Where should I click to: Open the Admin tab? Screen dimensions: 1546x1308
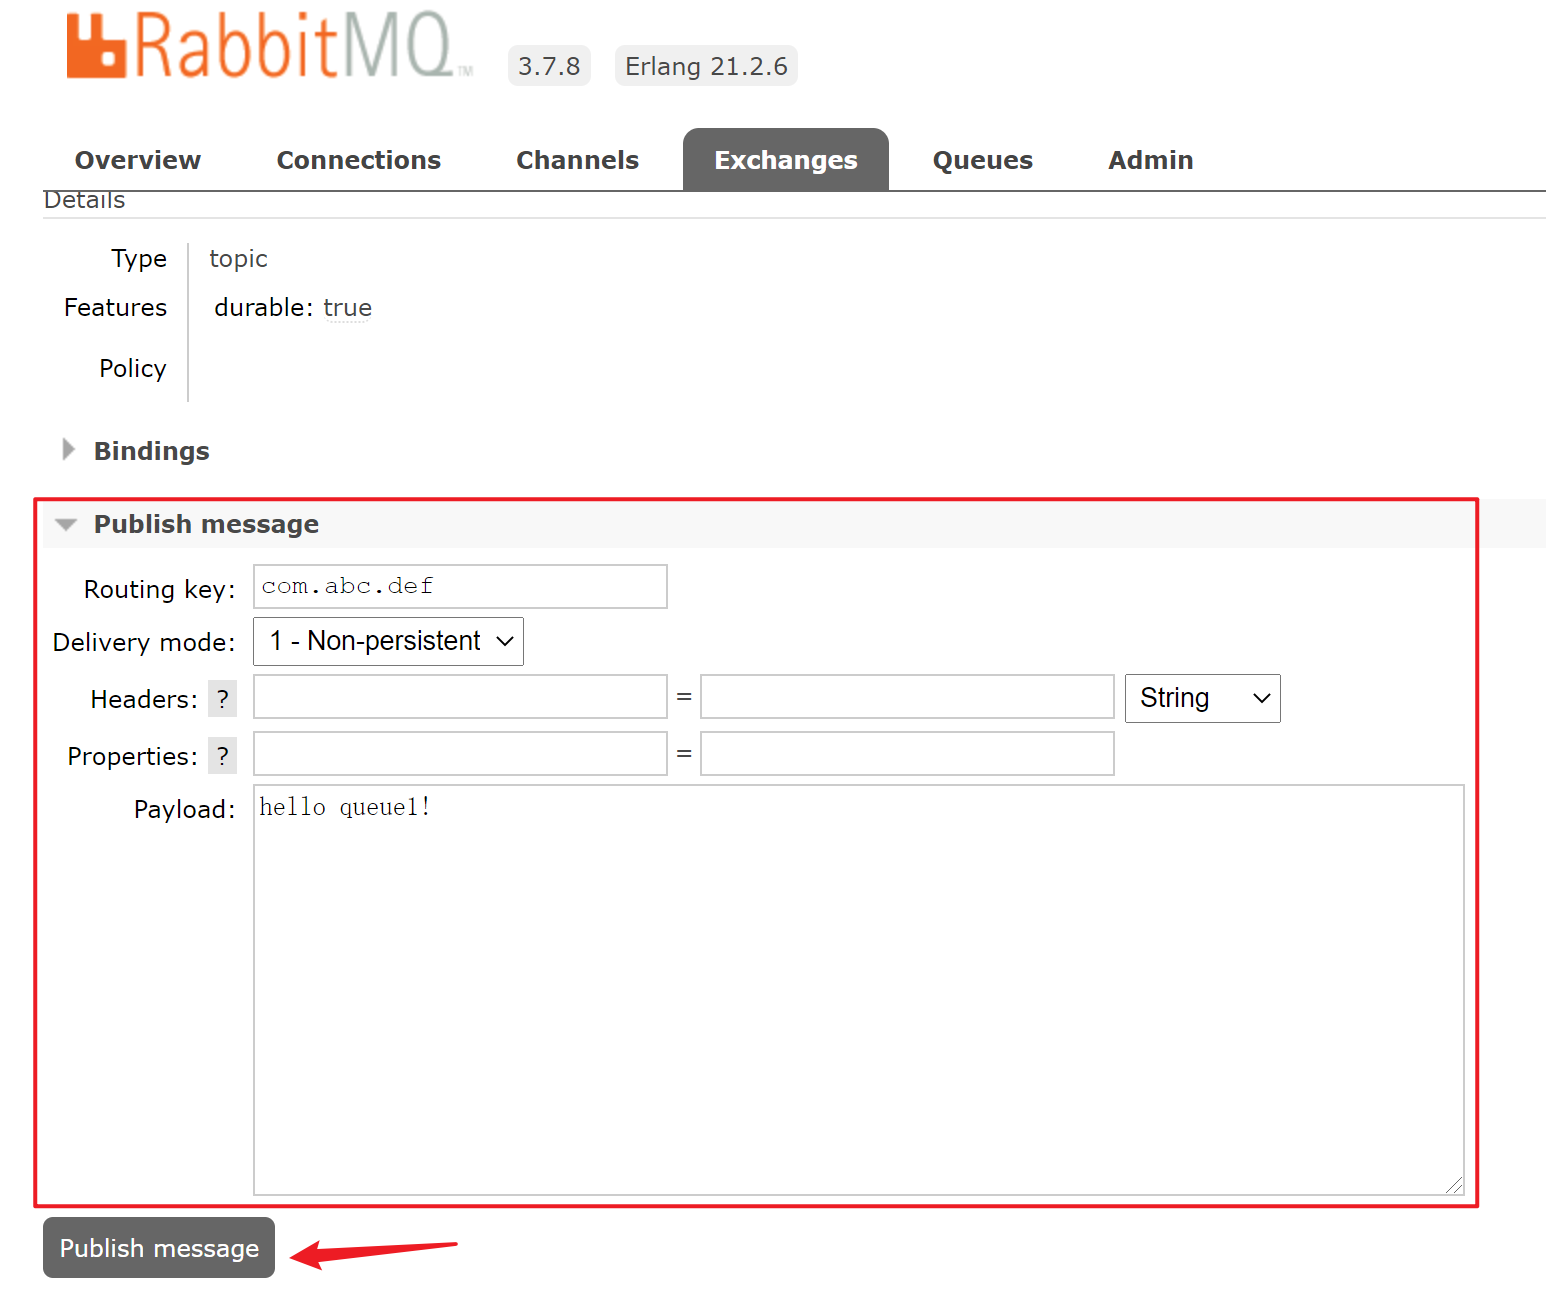coord(1150,160)
